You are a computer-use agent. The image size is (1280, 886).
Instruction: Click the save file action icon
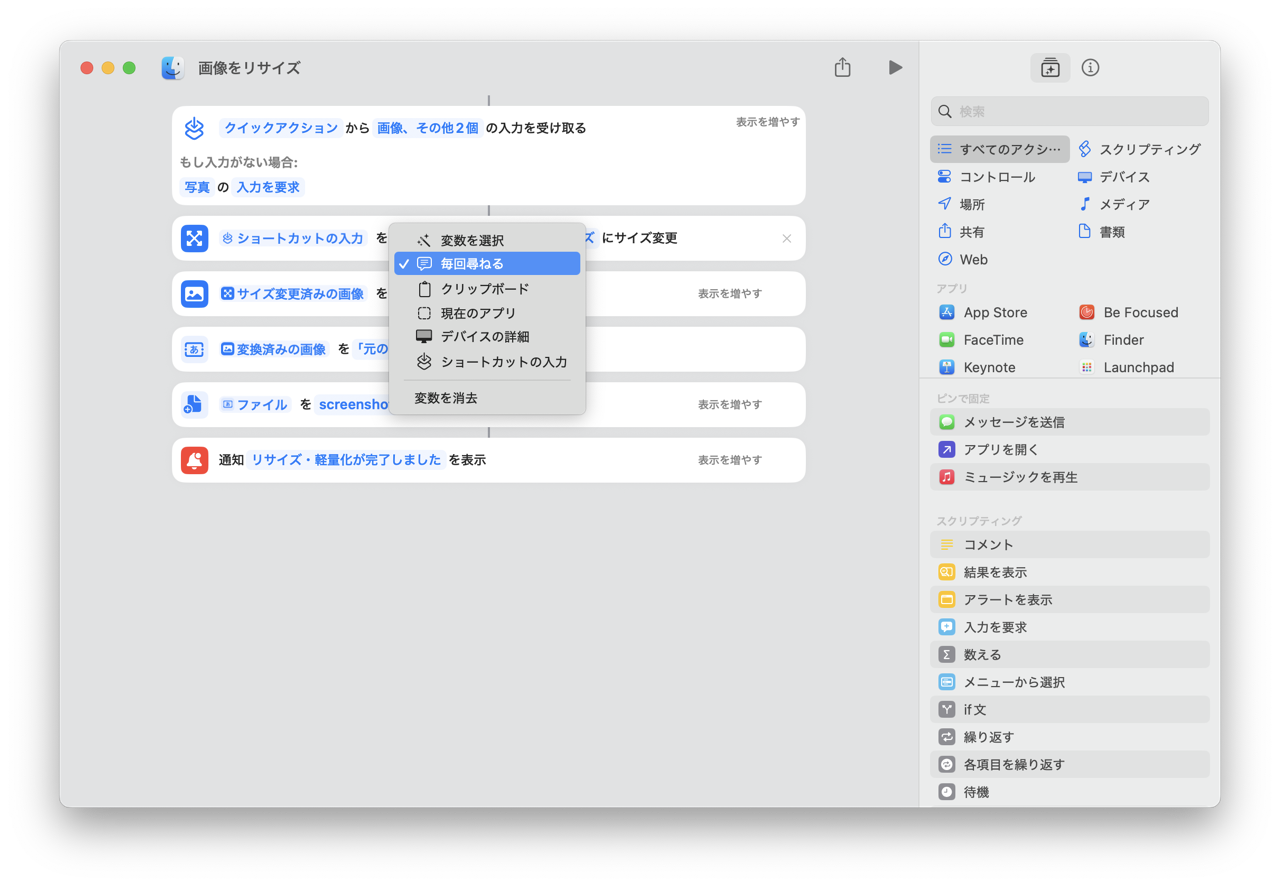[x=195, y=405]
